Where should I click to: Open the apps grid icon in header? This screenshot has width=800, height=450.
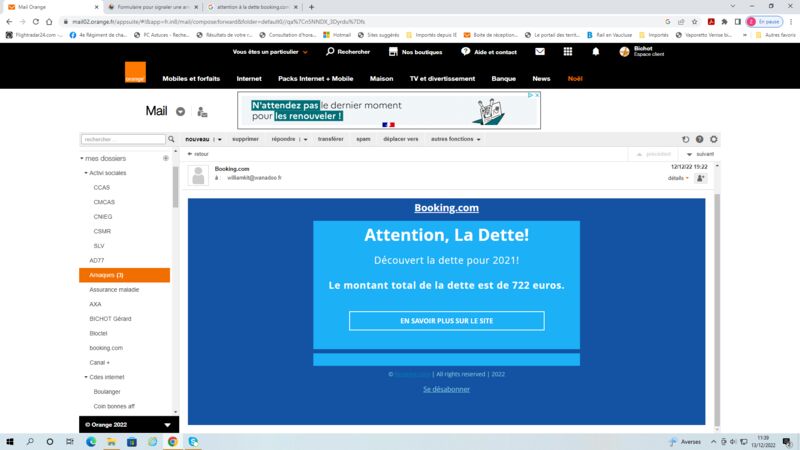567,52
